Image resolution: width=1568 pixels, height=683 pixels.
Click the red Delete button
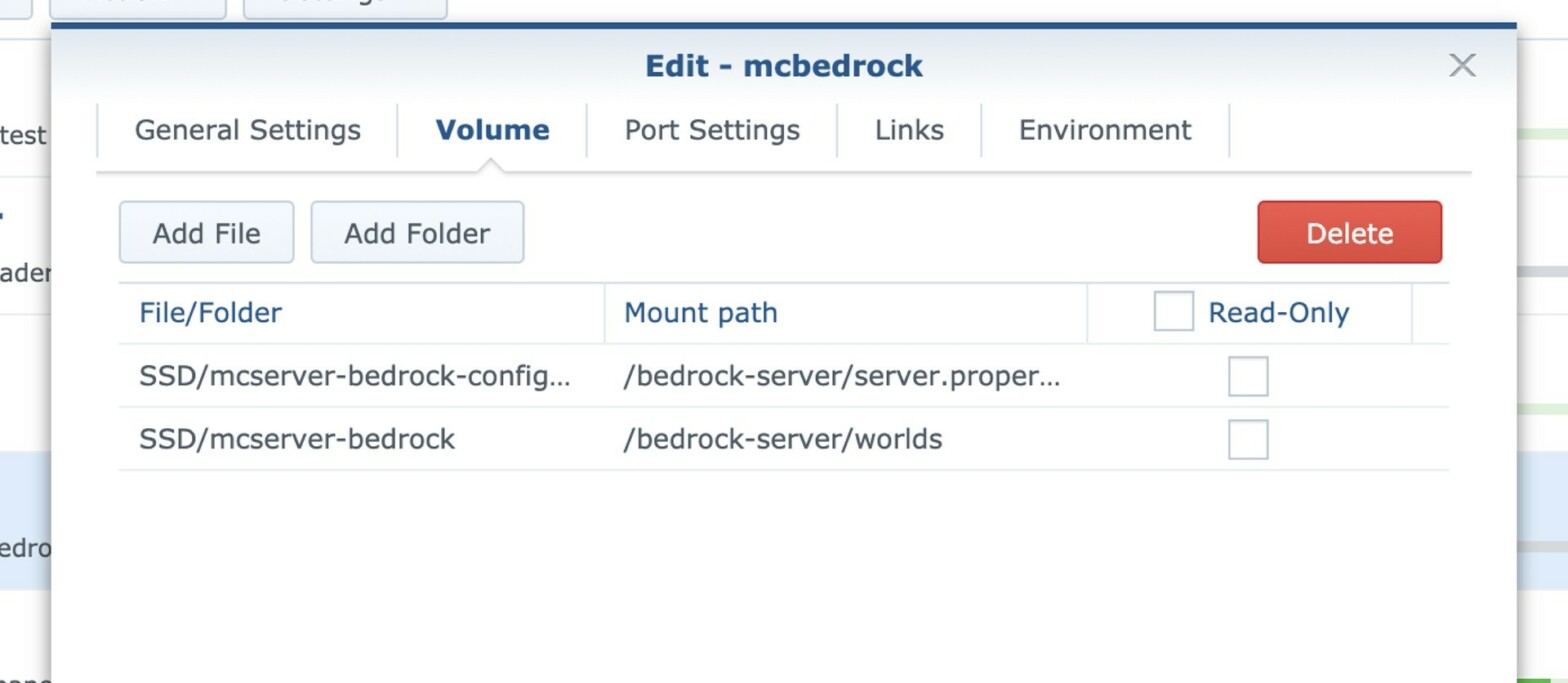click(1350, 233)
